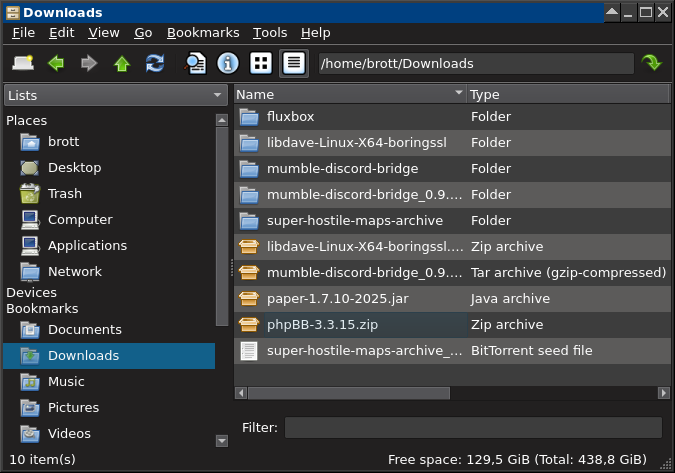The height and width of the screenshot is (473, 675).
Task: Select paper-1.7.10-2025.jar archive icon
Action: pyautogui.click(x=249, y=299)
